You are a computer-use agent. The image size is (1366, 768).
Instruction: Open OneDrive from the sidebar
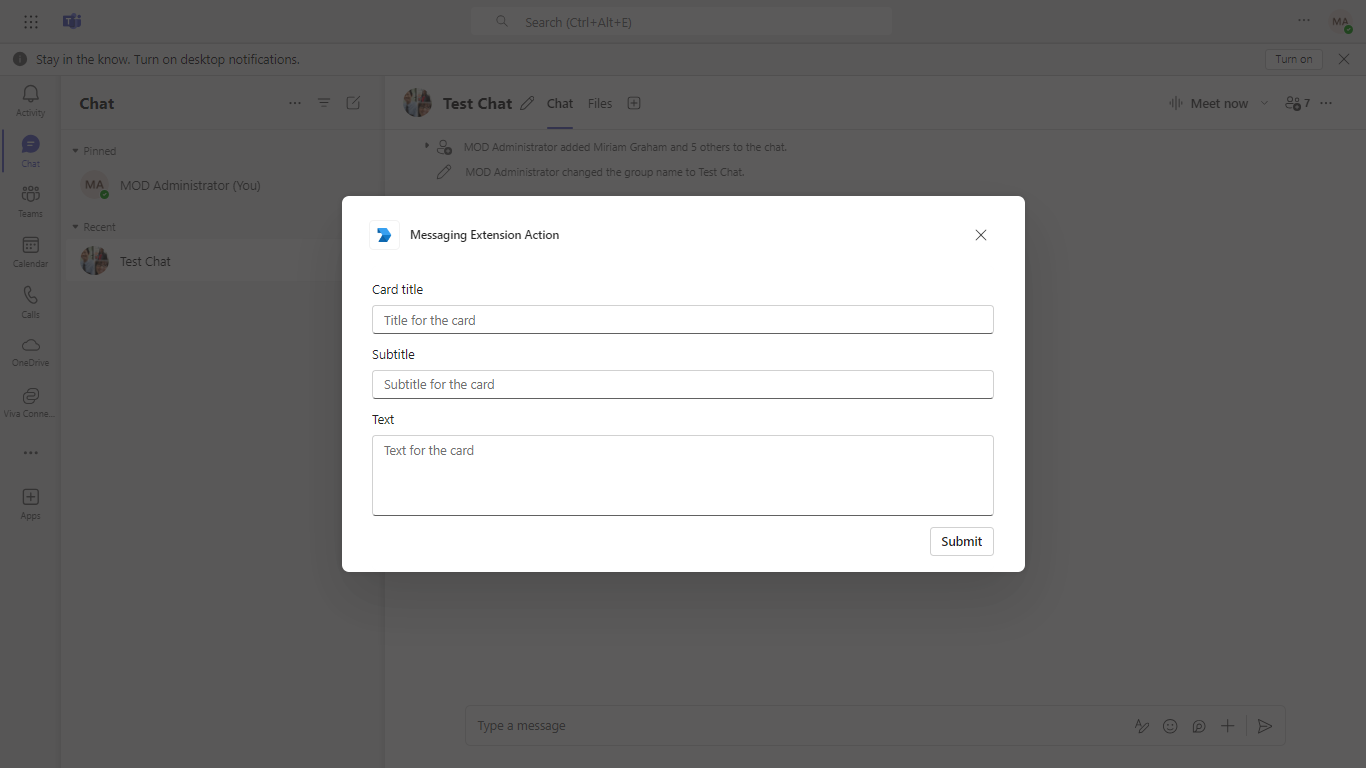click(x=30, y=351)
